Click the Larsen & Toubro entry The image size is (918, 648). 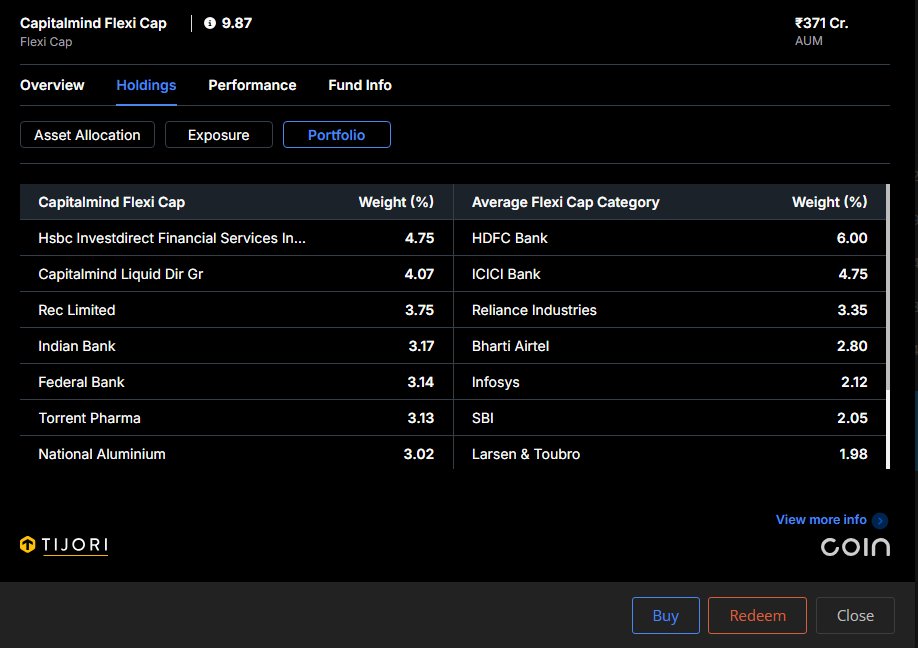click(526, 454)
